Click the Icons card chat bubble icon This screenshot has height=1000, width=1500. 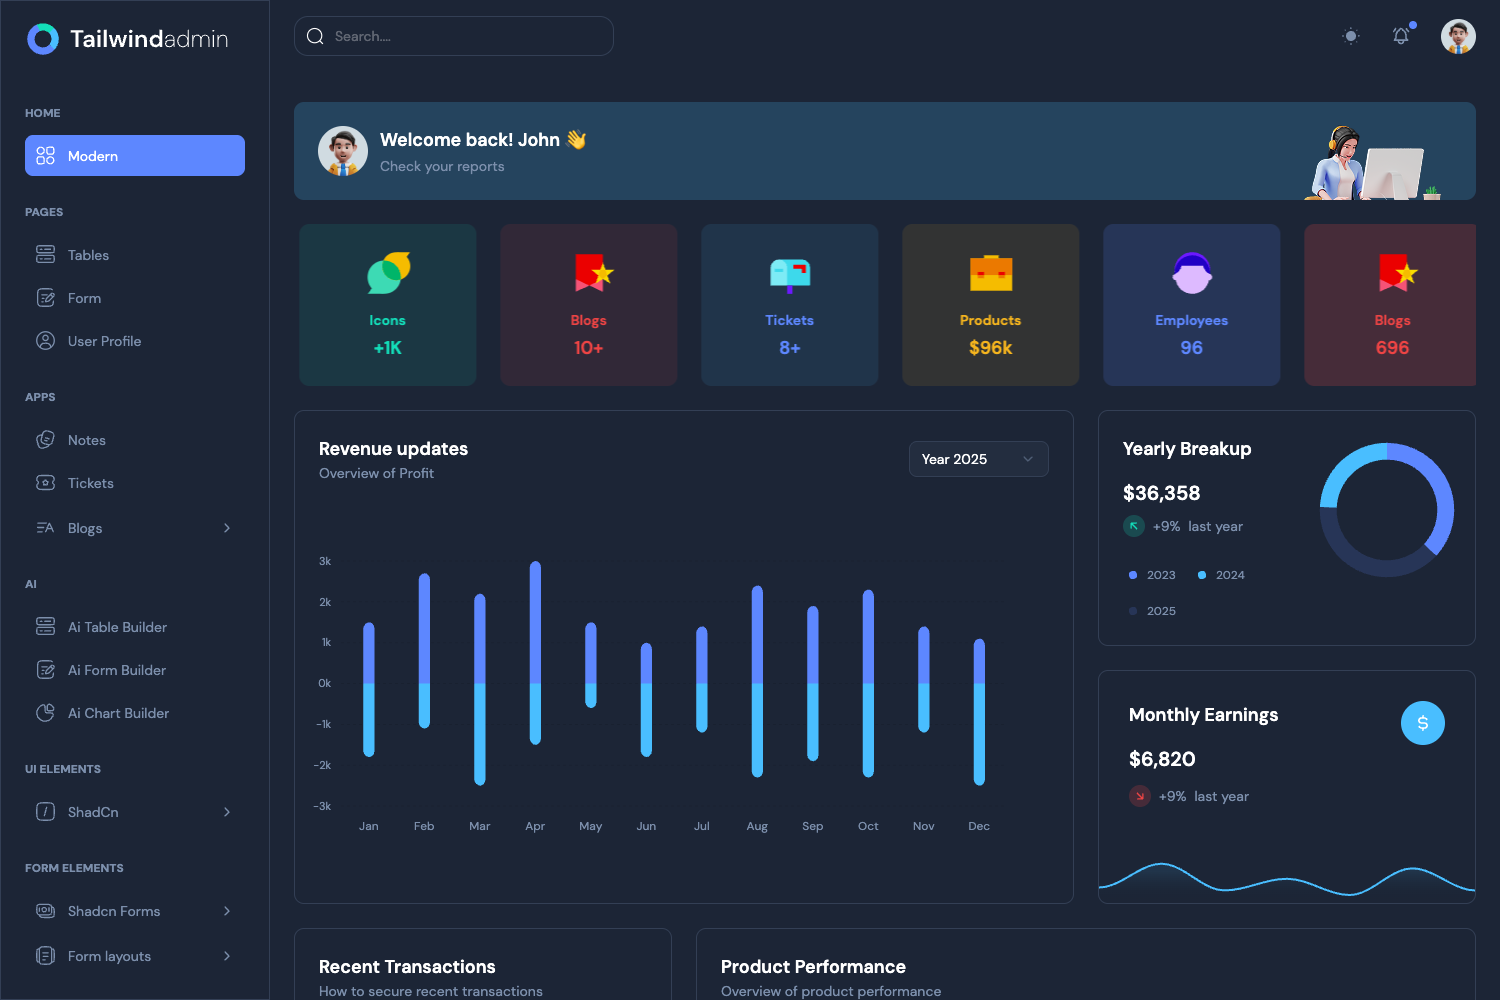click(x=388, y=273)
